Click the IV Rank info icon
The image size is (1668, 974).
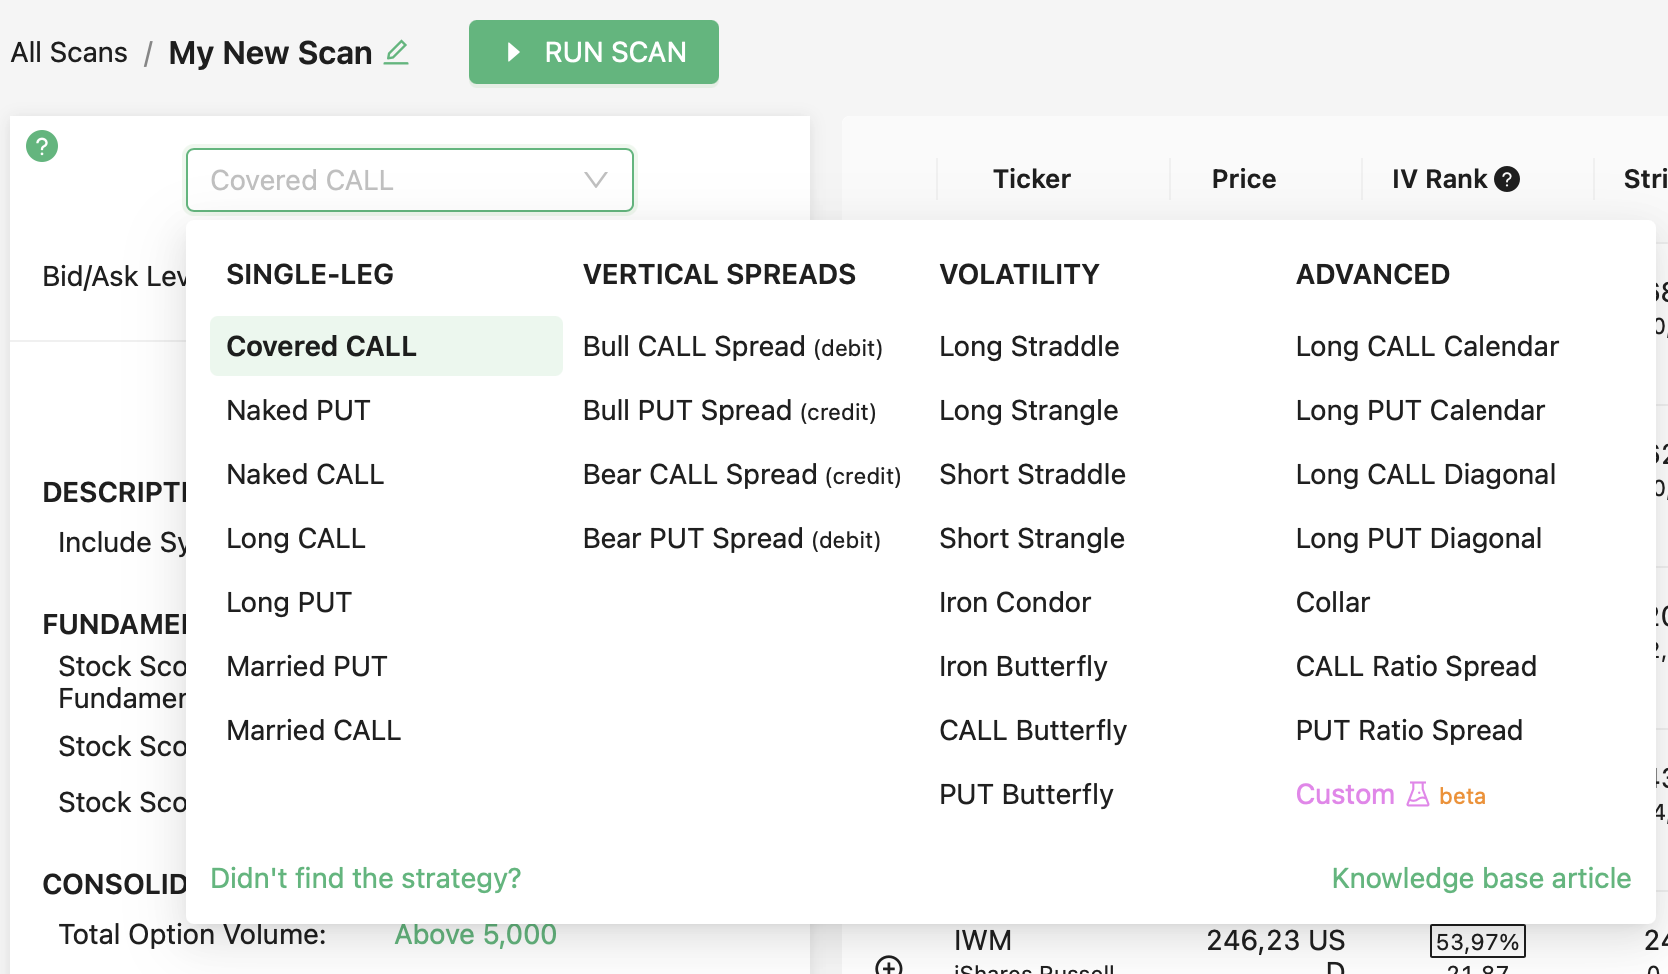pyautogui.click(x=1506, y=179)
